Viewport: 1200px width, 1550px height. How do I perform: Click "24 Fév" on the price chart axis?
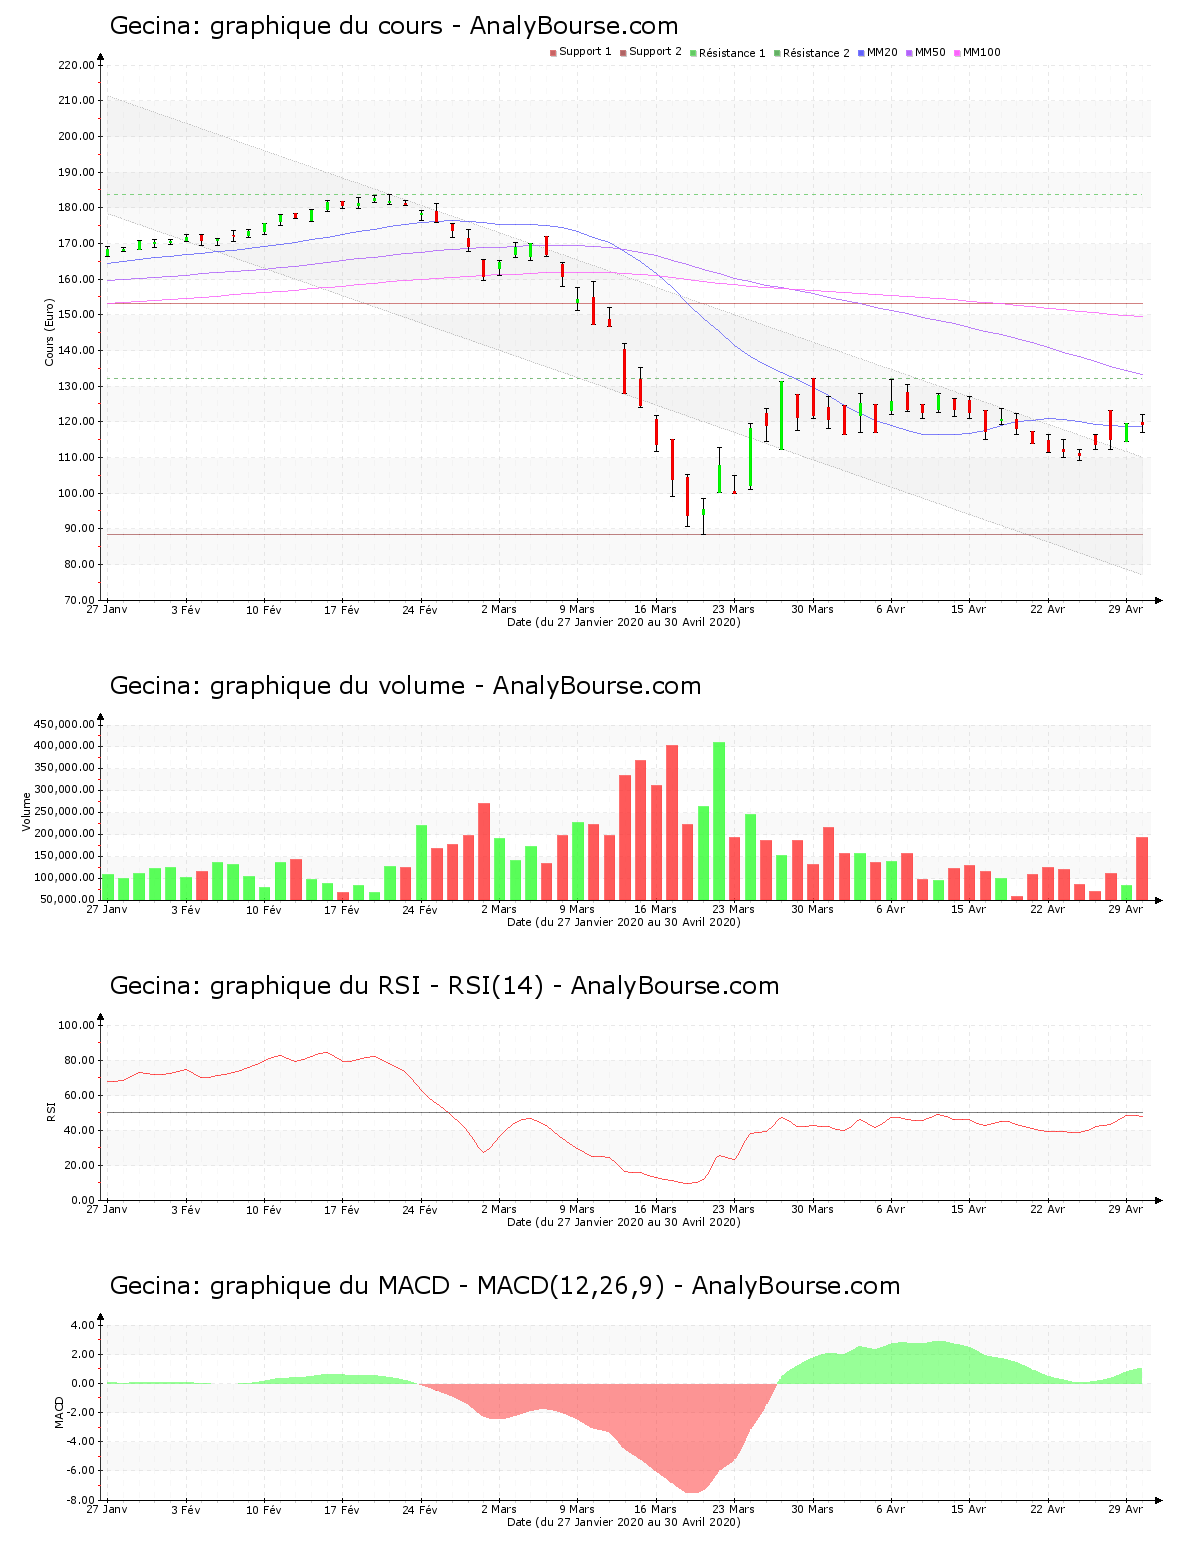[420, 610]
